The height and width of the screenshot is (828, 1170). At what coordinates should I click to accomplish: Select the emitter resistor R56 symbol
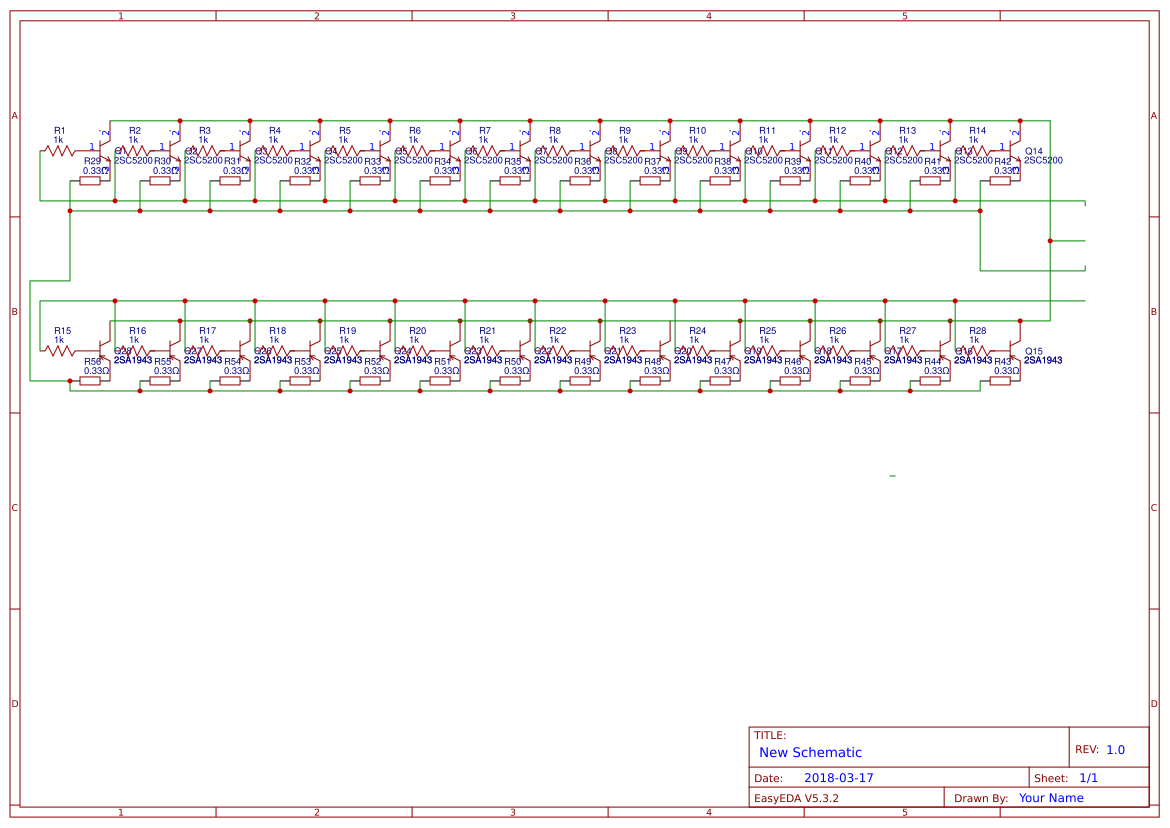90,382
